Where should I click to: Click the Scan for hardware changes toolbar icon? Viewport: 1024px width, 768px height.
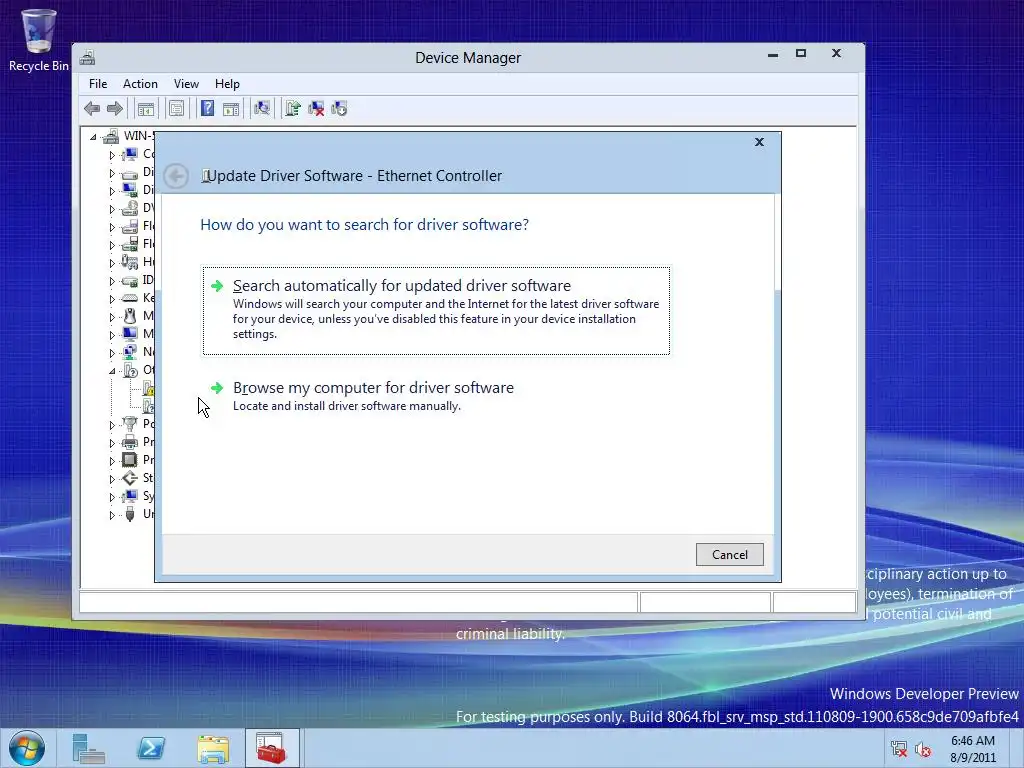262,108
